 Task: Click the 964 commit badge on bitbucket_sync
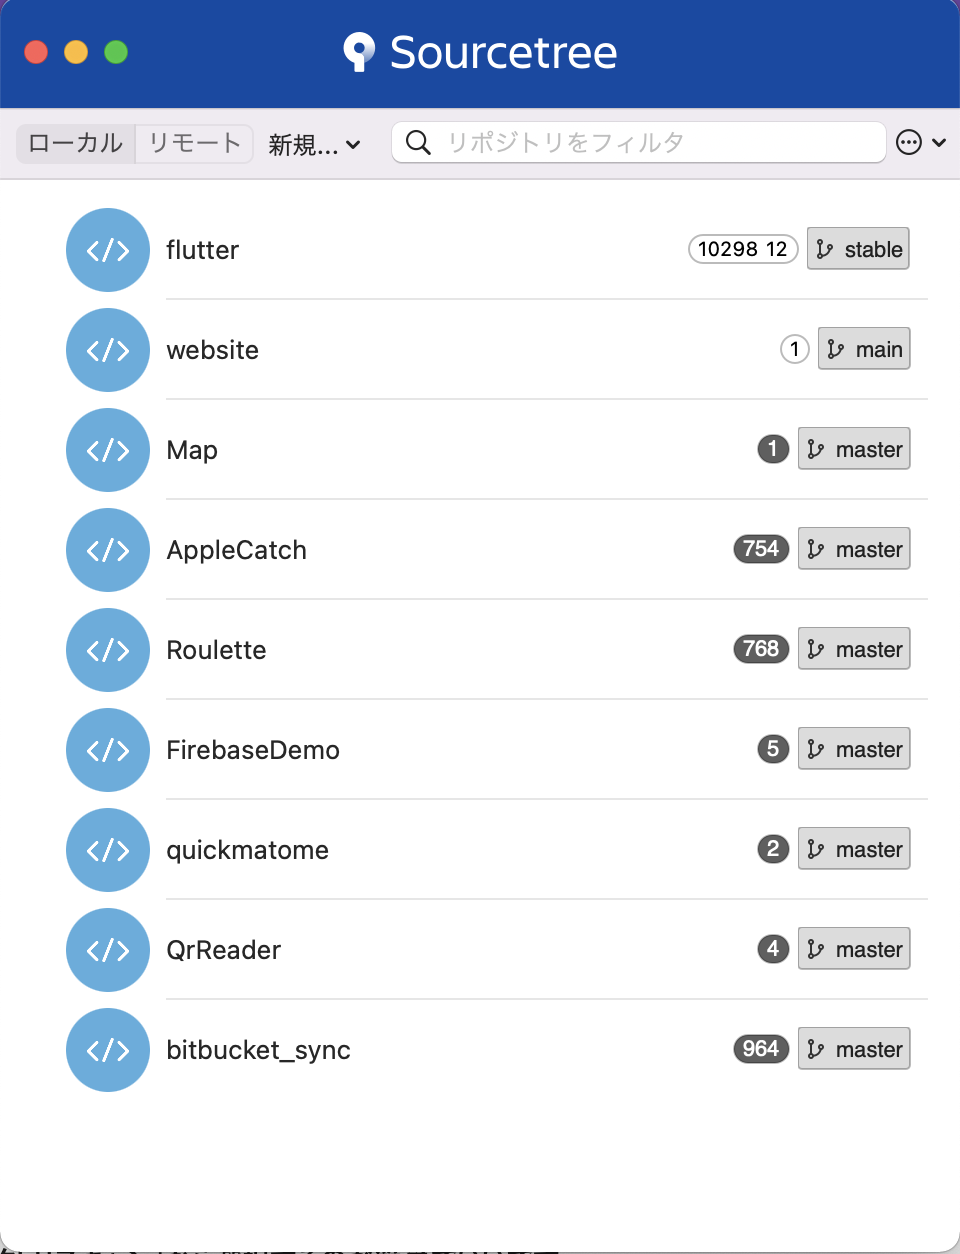[x=760, y=1049]
